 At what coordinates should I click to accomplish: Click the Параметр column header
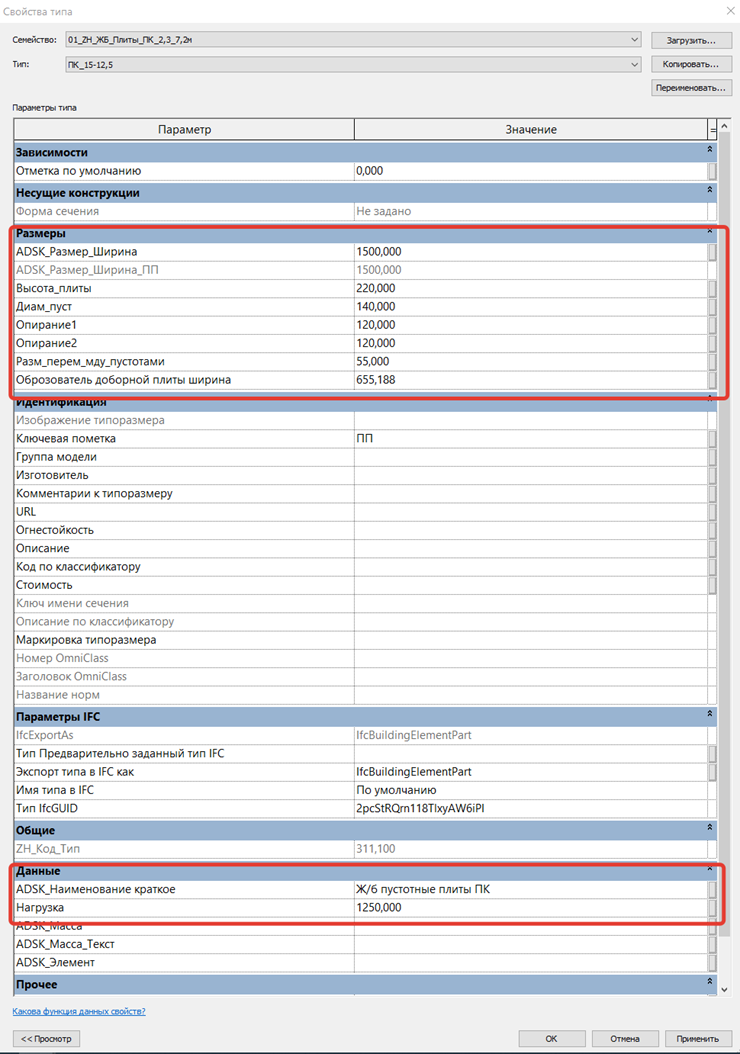(x=184, y=129)
